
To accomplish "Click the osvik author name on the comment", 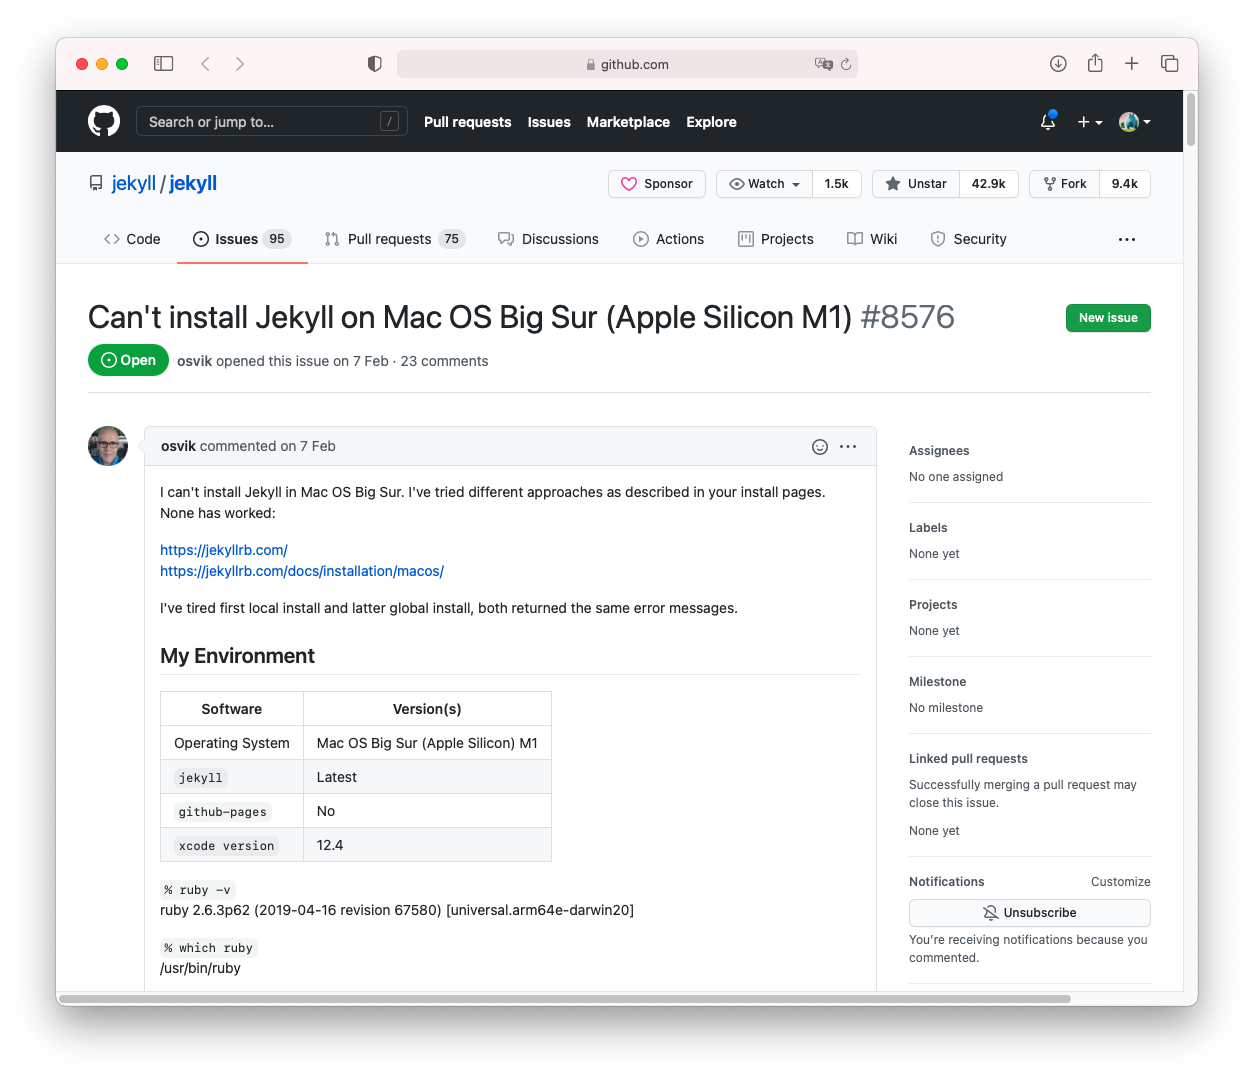I will tap(178, 446).
